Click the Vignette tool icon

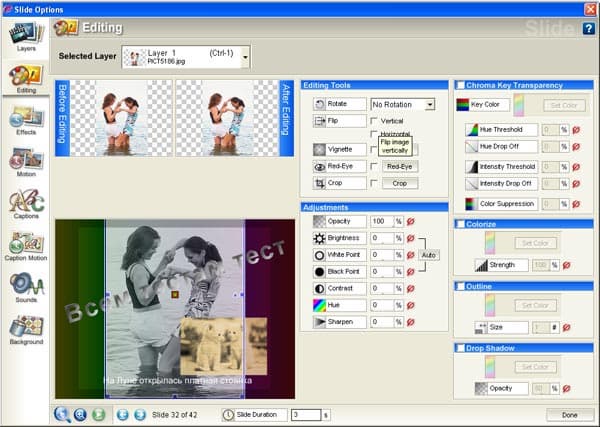click(x=319, y=149)
